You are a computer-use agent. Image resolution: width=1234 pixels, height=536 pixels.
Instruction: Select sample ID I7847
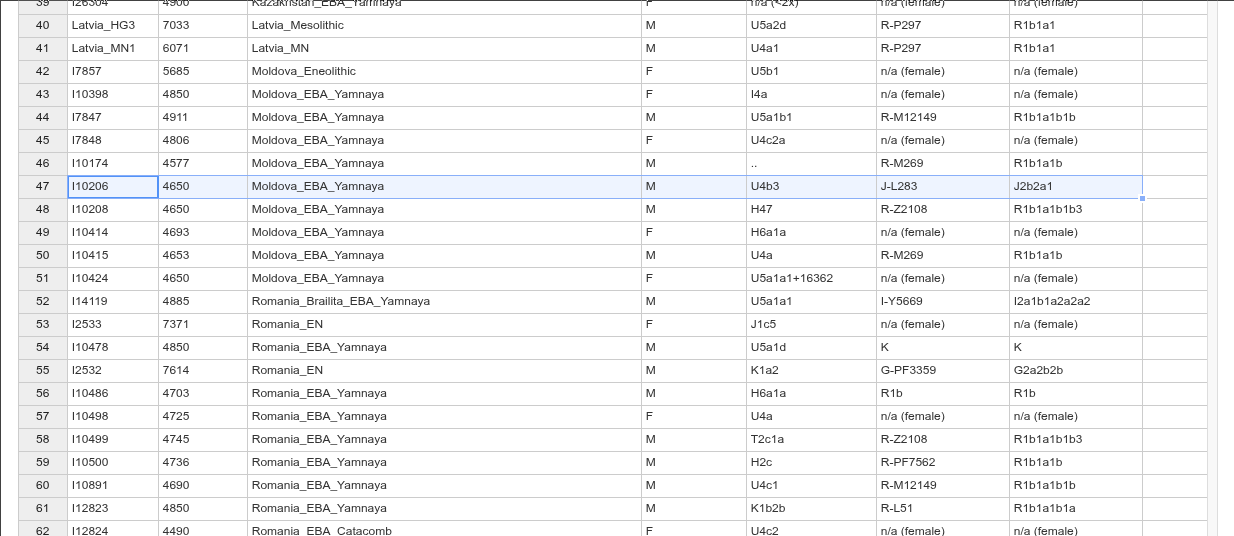pyautogui.click(x=113, y=117)
